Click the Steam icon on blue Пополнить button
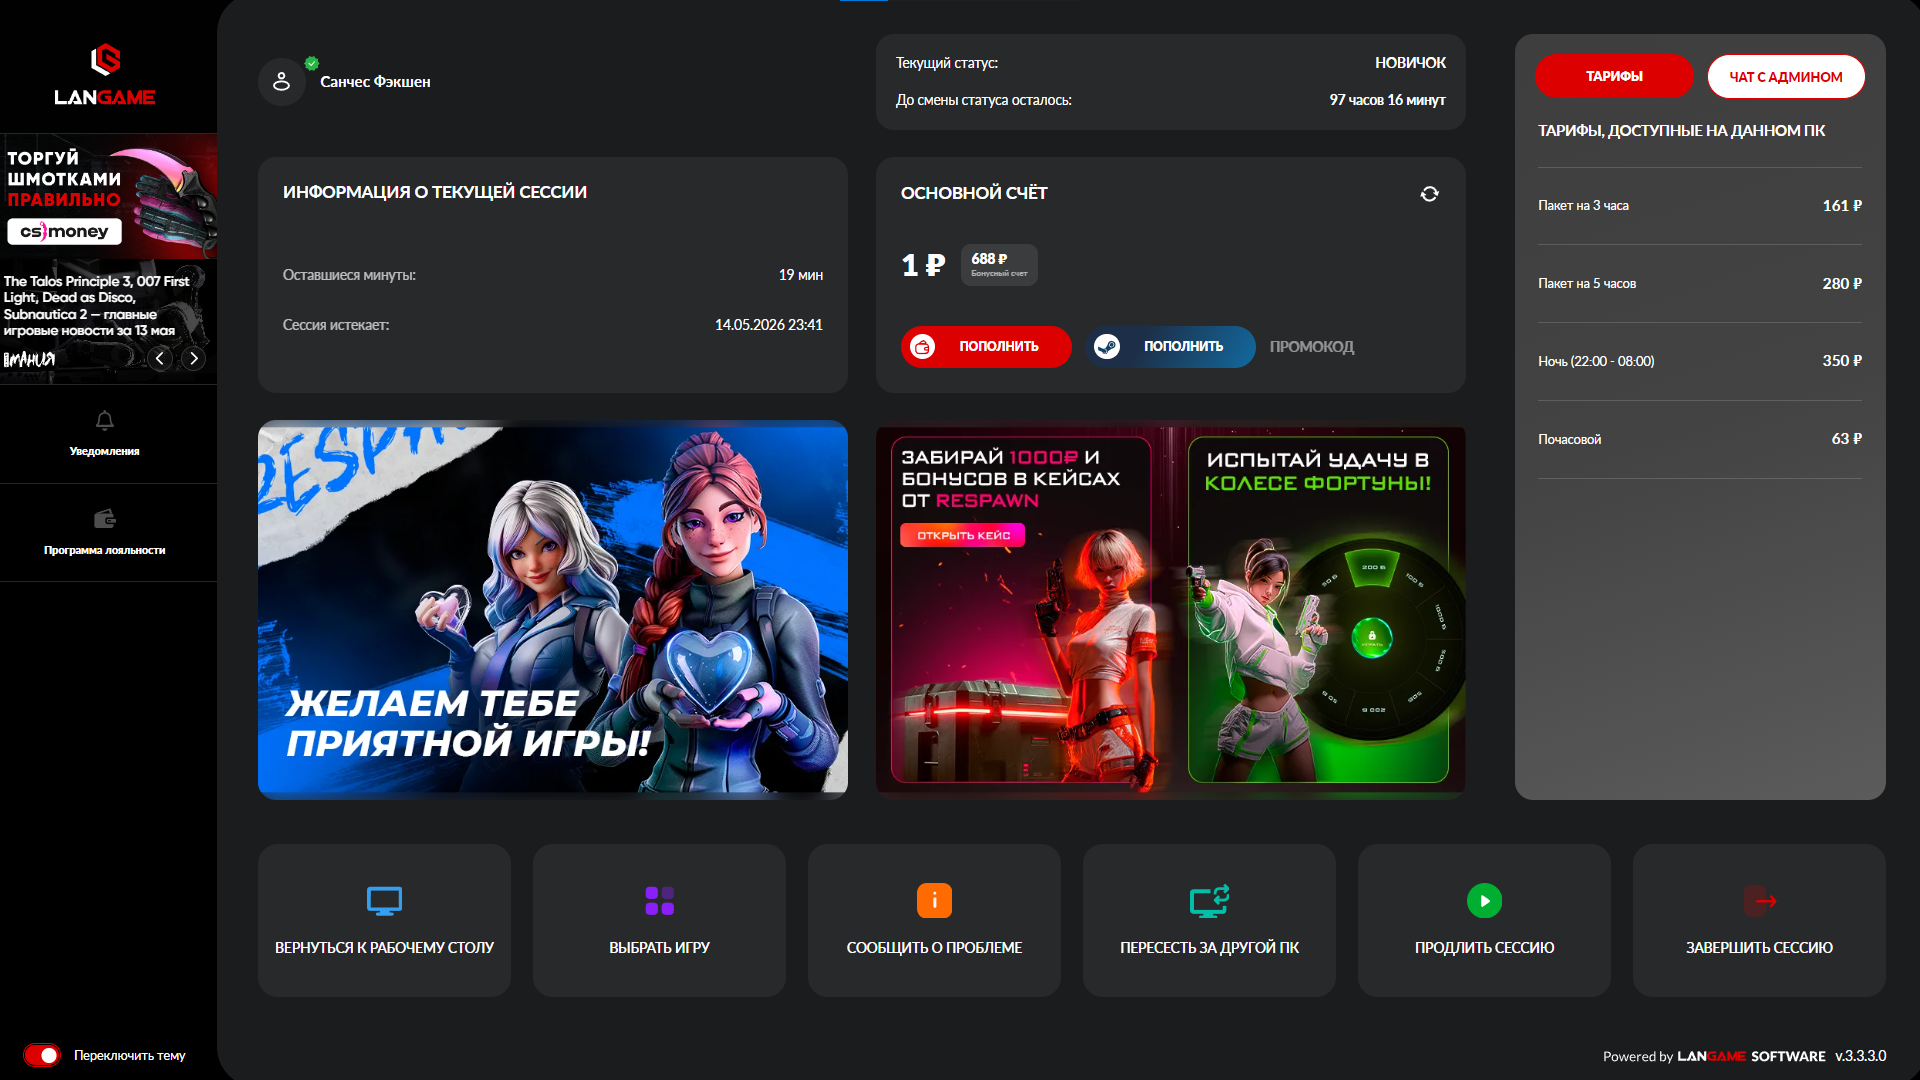The width and height of the screenshot is (1920, 1080). point(1107,347)
